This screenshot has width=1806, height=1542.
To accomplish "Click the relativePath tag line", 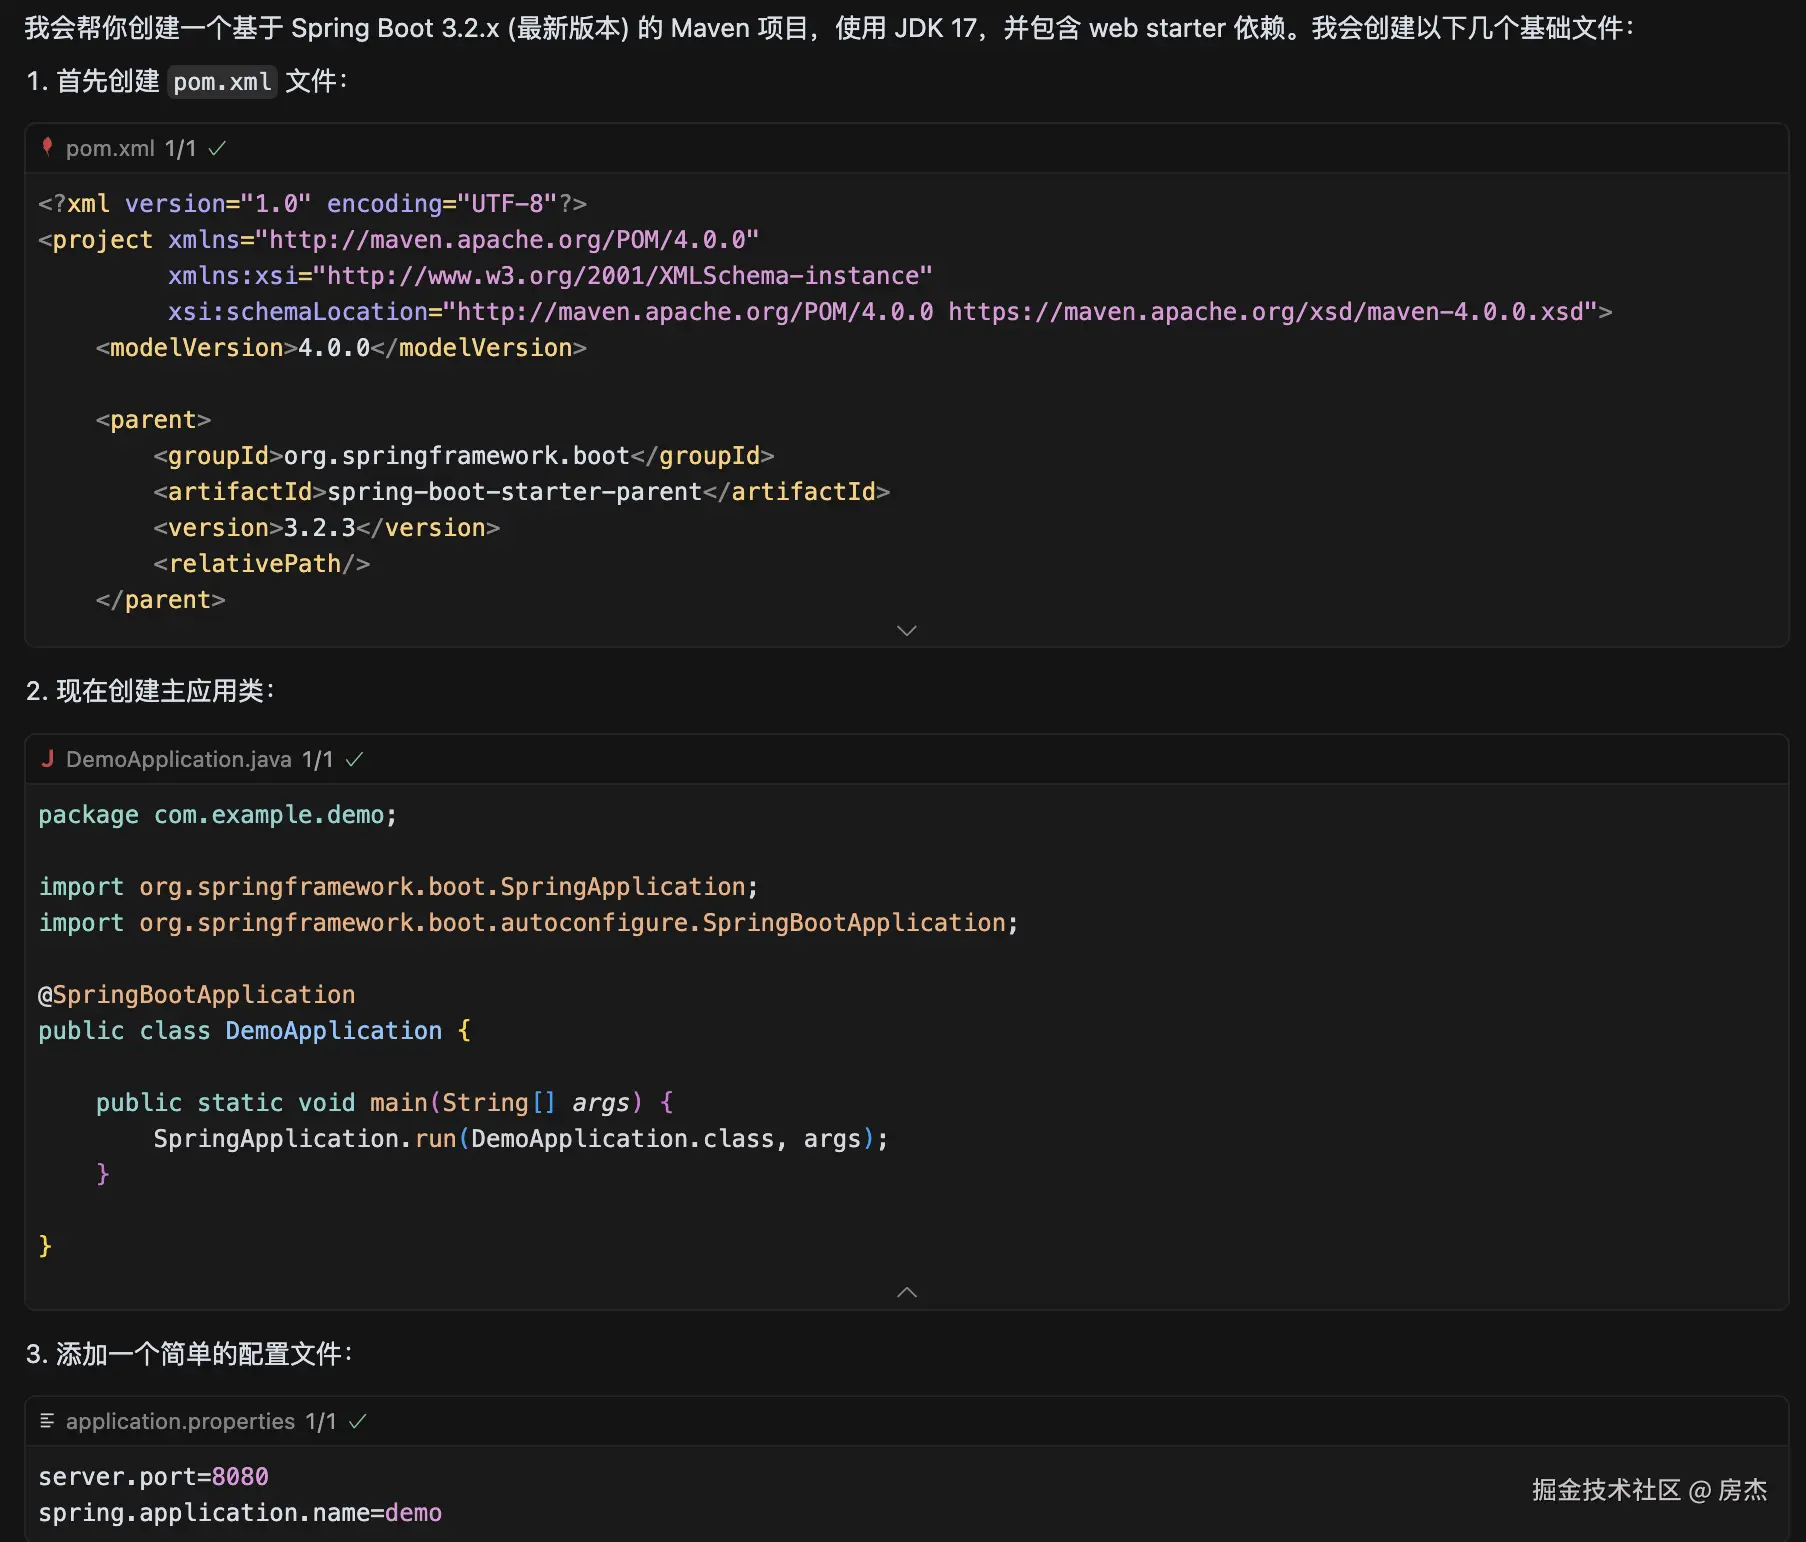I will tap(261, 564).
